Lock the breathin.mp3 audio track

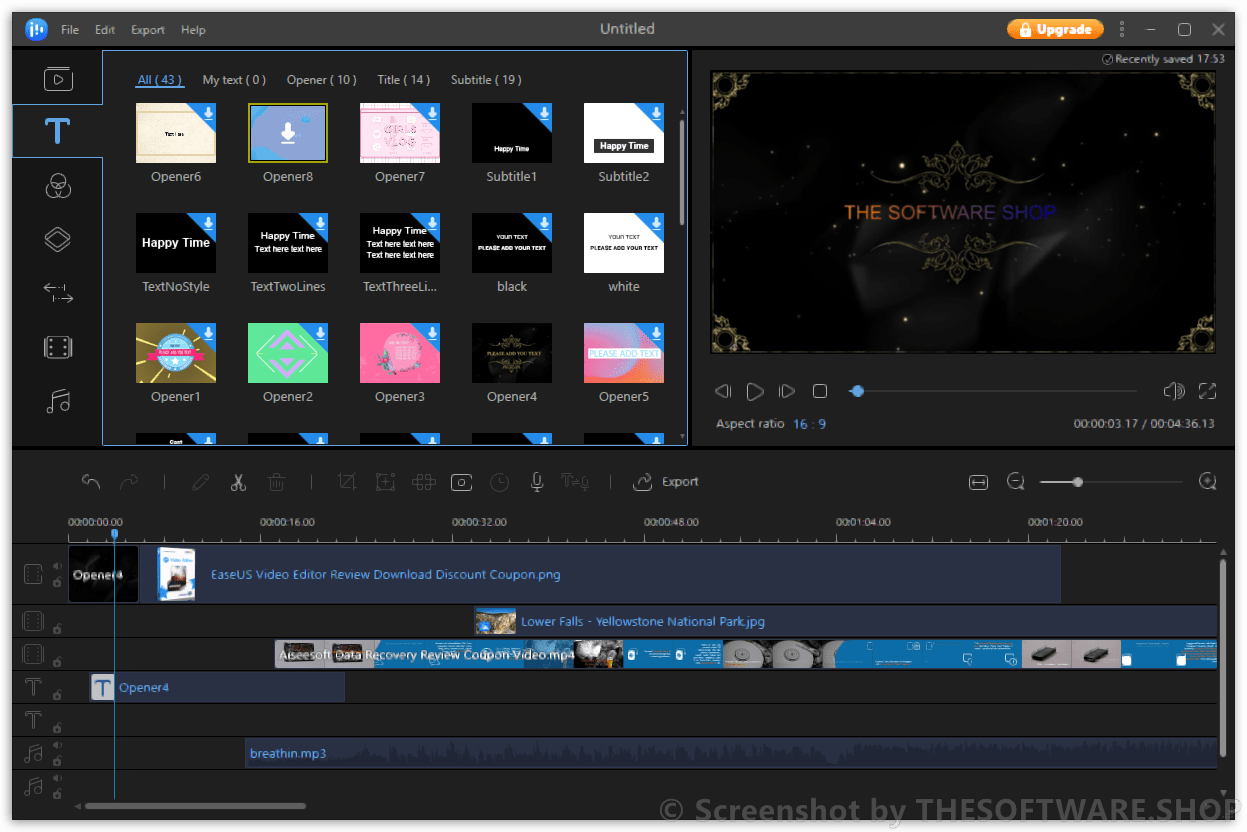click(56, 761)
